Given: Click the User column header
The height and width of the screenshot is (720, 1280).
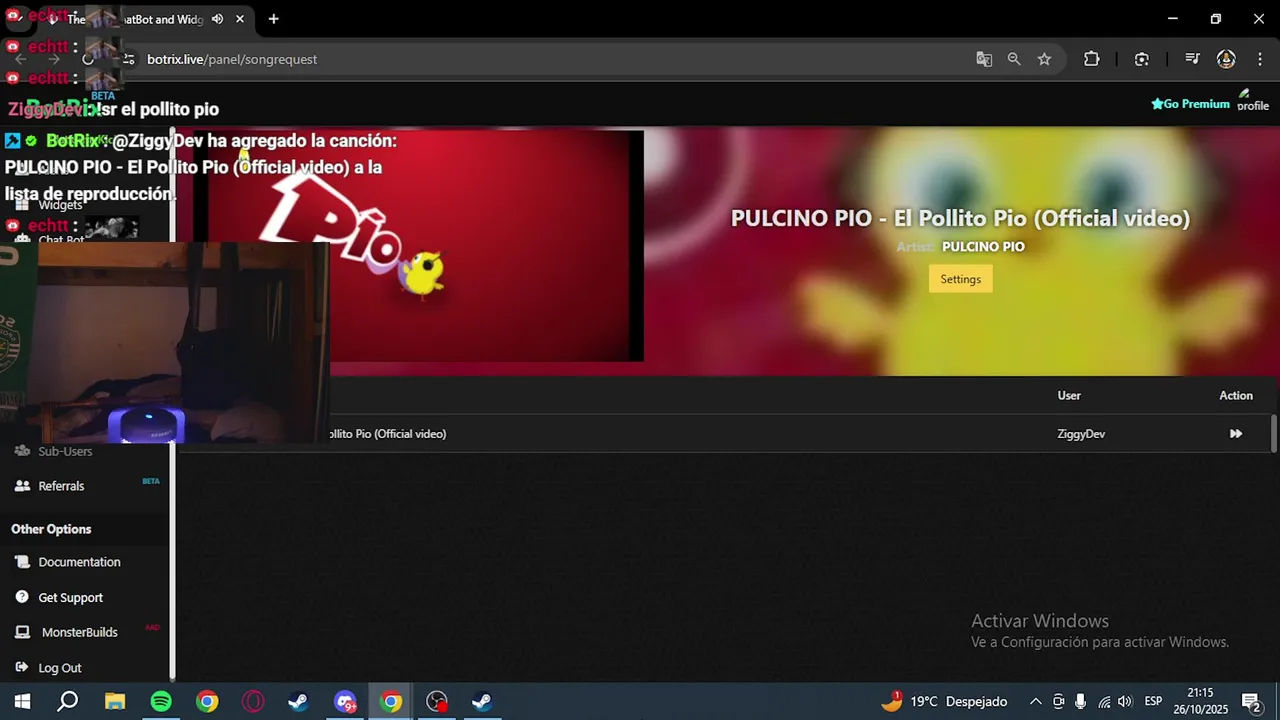Looking at the screenshot, I should pyautogui.click(x=1069, y=396).
